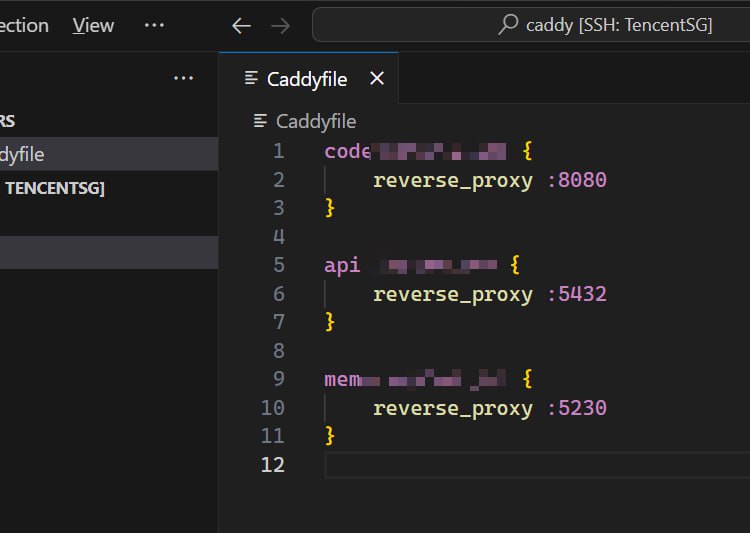Switch to the Caddyfile editor tab
This screenshot has width=750, height=533.
coord(306,79)
